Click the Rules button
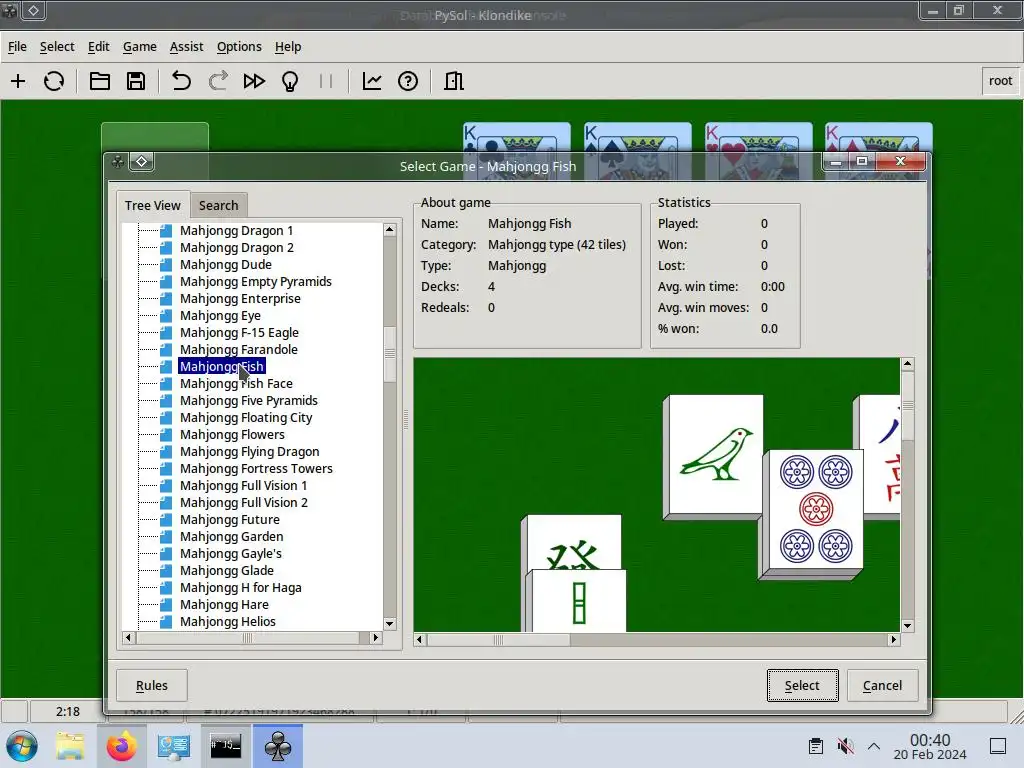The width and height of the screenshot is (1024, 768). (x=152, y=685)
